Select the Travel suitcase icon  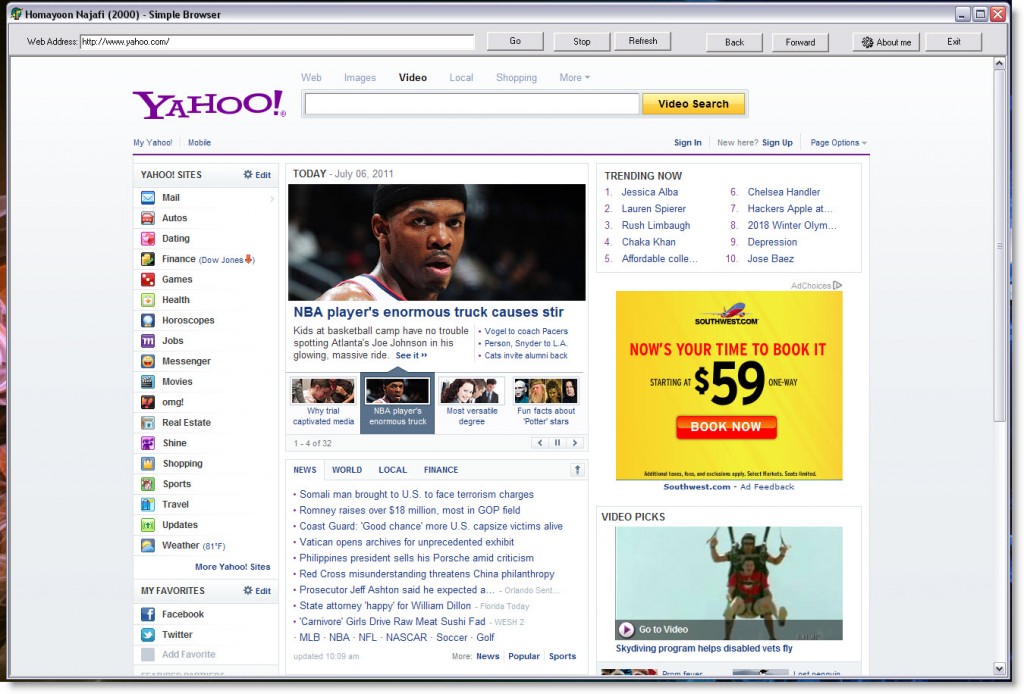(x=148, y=505)
